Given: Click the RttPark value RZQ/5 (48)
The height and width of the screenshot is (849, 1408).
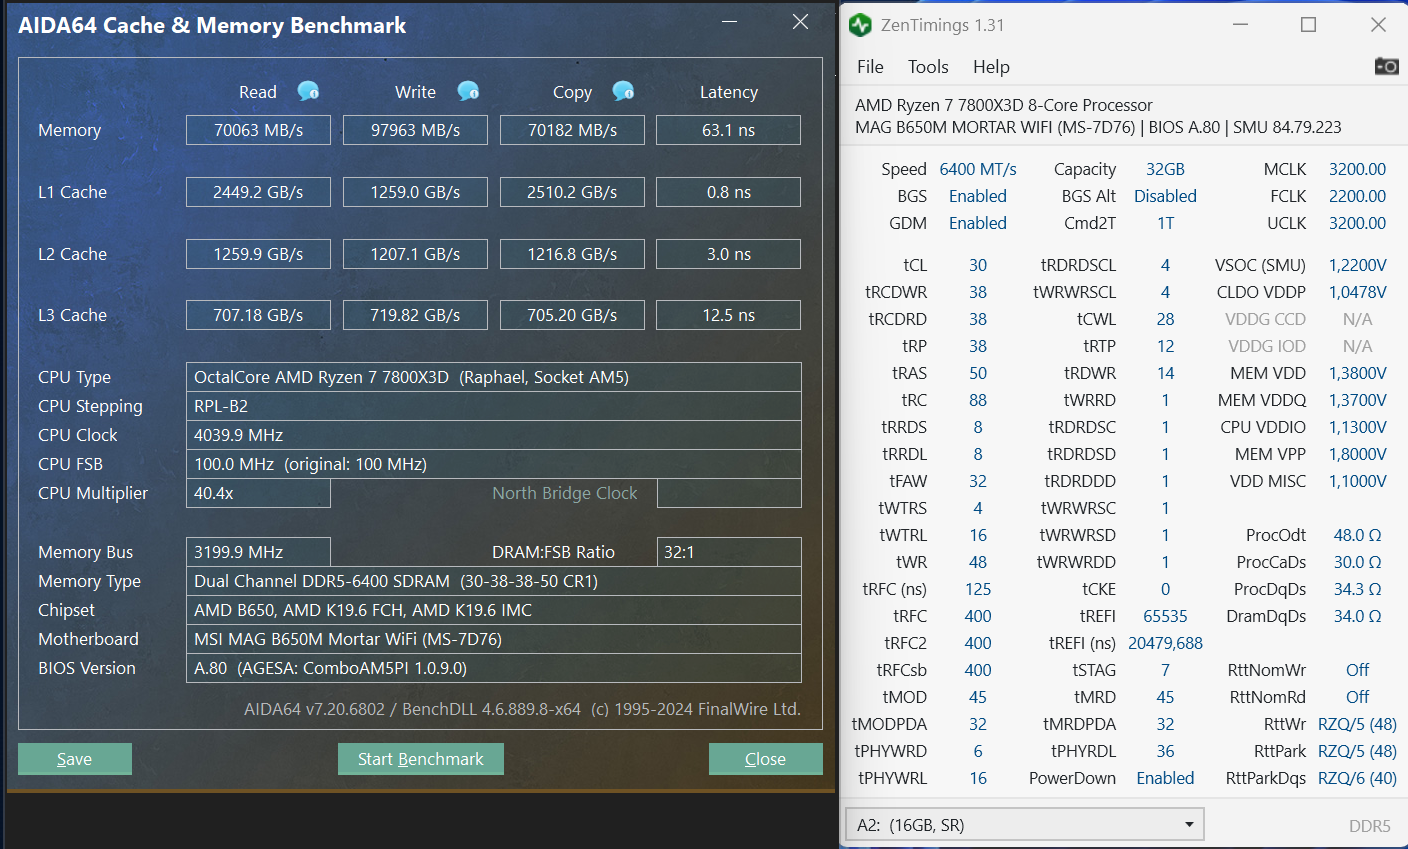Looking at the screenshot, I should [1357, 751].
